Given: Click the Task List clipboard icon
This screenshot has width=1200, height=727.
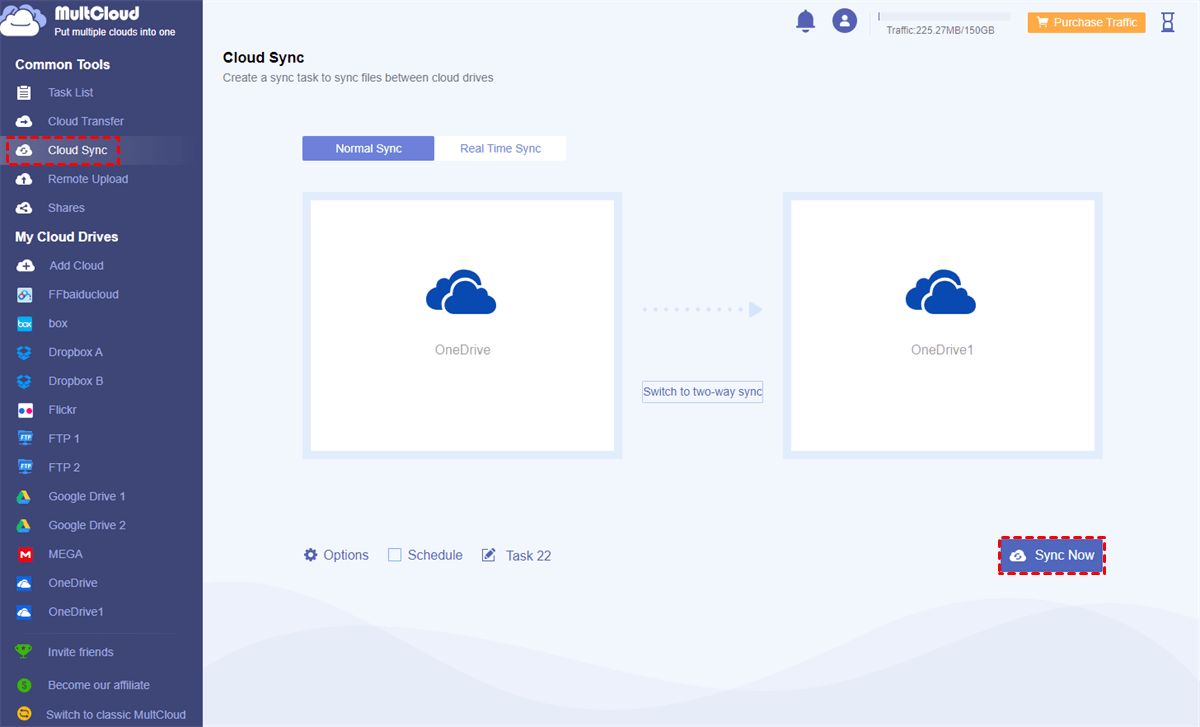Looking at the screenshot, I should pos(24,92).
